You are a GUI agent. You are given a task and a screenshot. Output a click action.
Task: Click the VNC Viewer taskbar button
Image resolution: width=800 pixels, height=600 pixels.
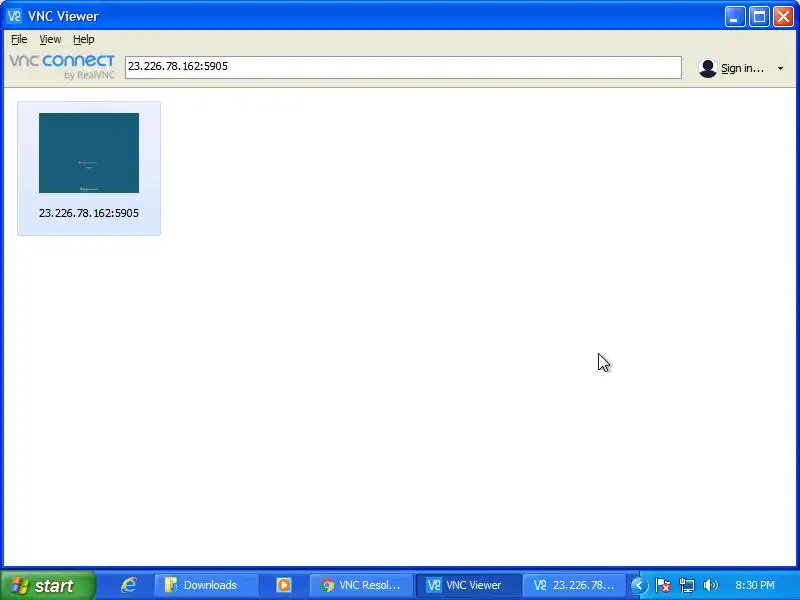[x=468, y=585]
